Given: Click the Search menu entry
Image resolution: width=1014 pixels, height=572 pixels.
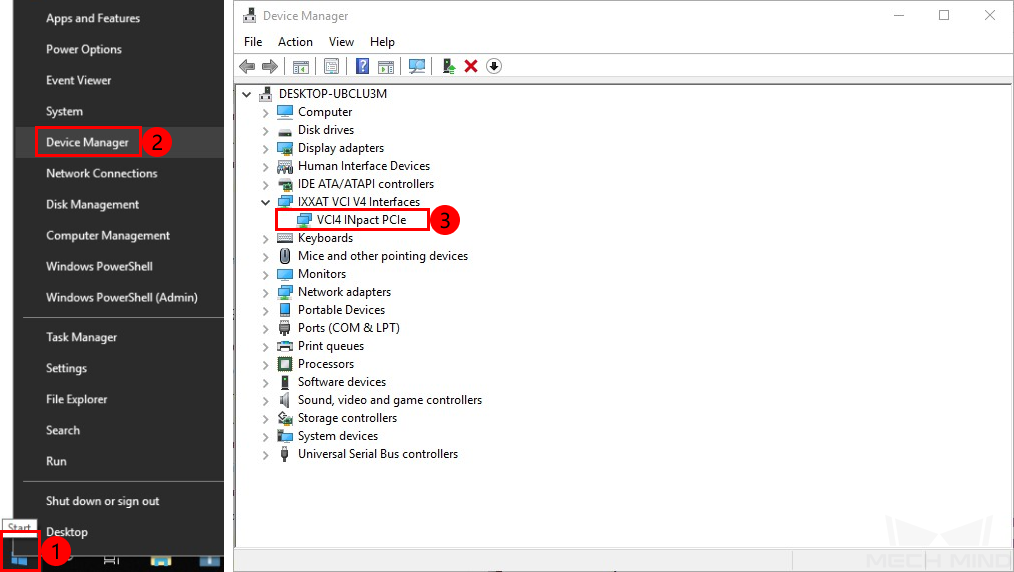Looking at the screenshot, I should (x=63, y=430).
